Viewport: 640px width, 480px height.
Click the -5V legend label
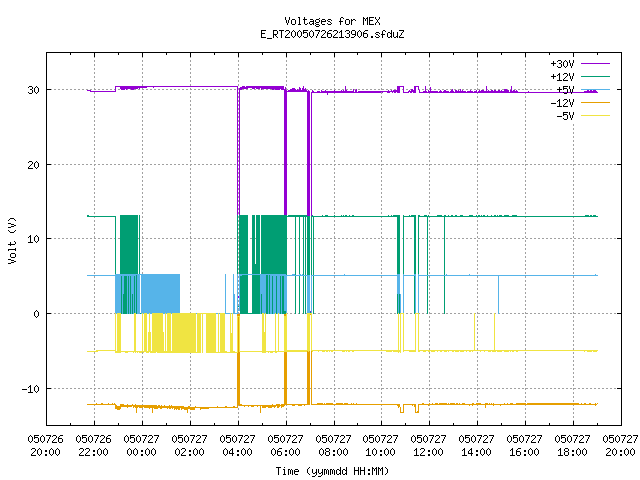coord(565,116)
